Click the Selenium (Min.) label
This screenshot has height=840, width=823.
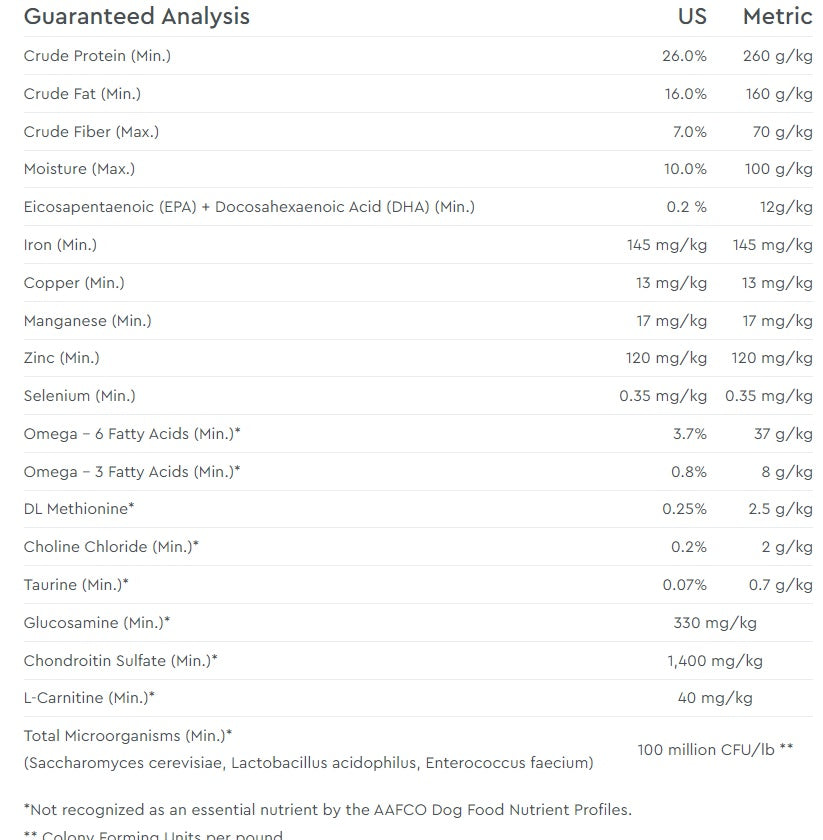[x=79, y=396]
